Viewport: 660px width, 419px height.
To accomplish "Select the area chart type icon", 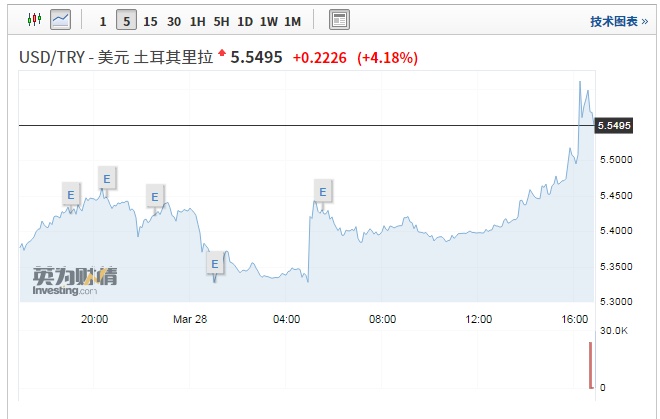I will (x=61, y=20).
